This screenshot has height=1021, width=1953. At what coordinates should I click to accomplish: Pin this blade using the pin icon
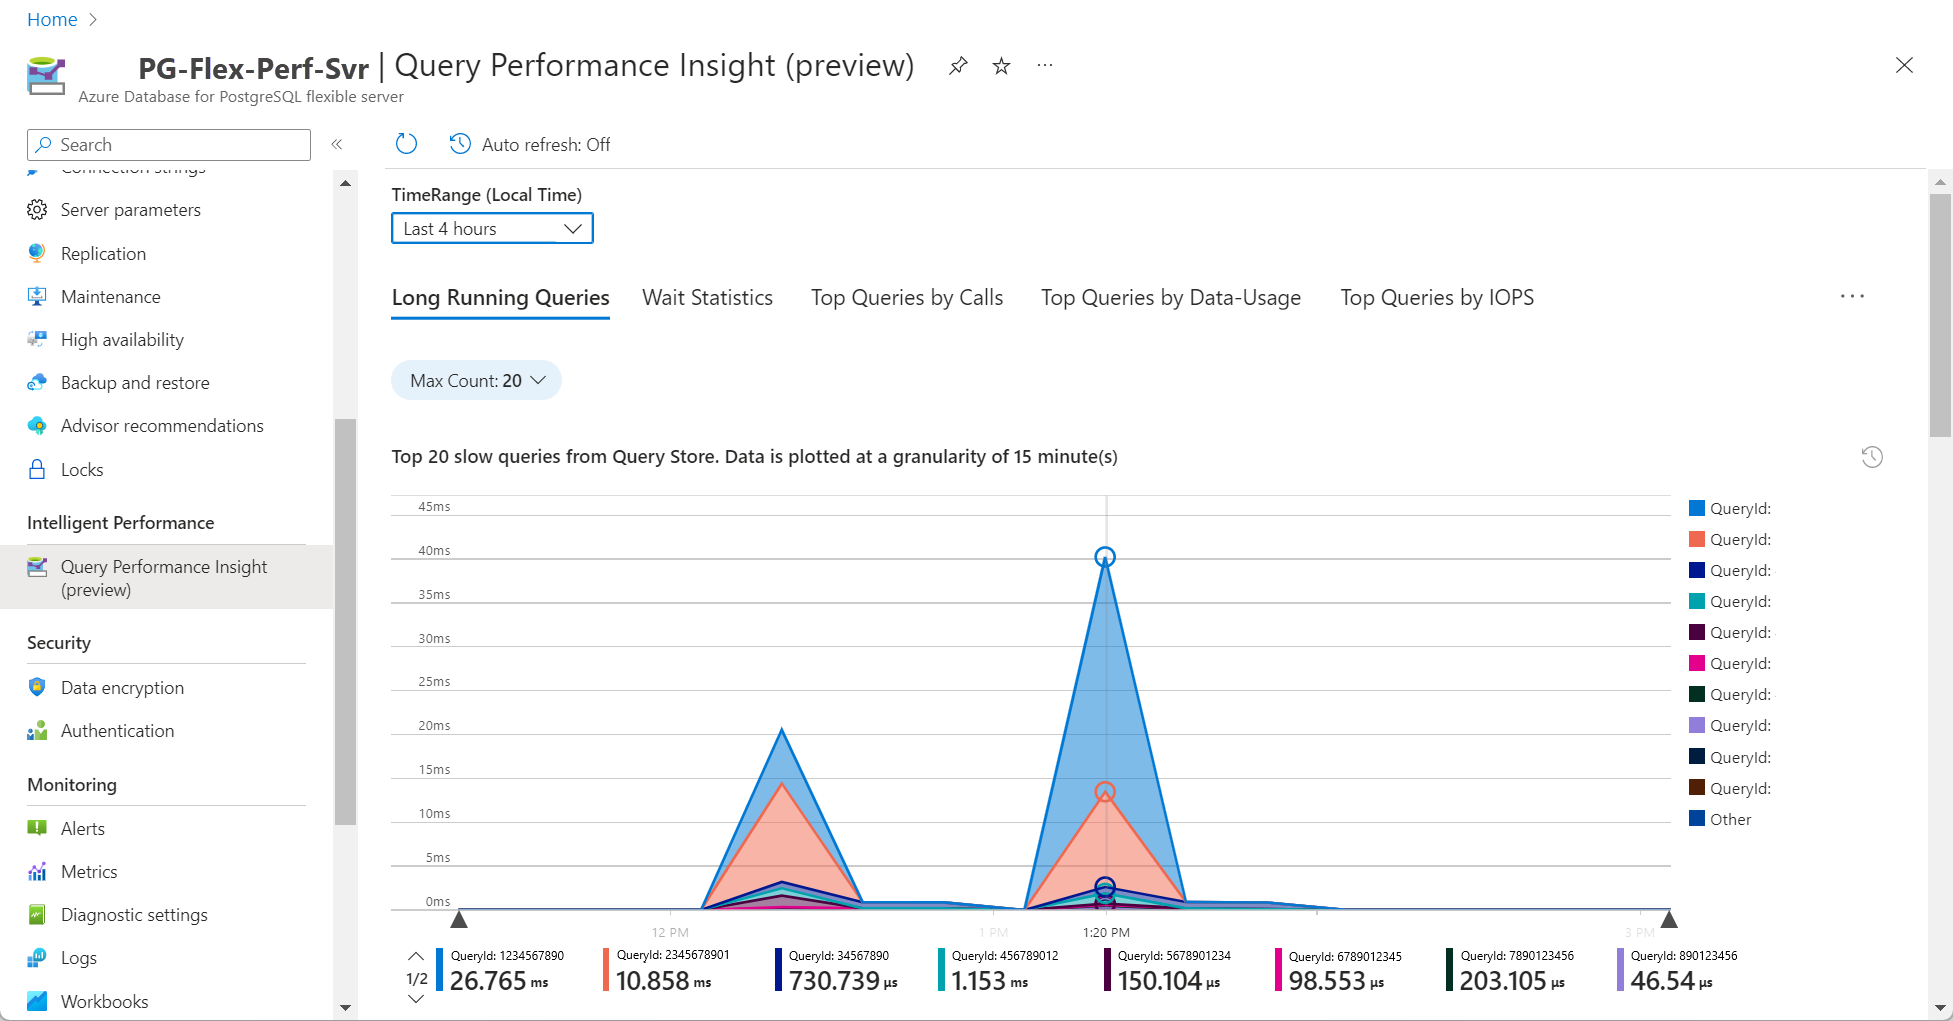click(x=958, y=66)
